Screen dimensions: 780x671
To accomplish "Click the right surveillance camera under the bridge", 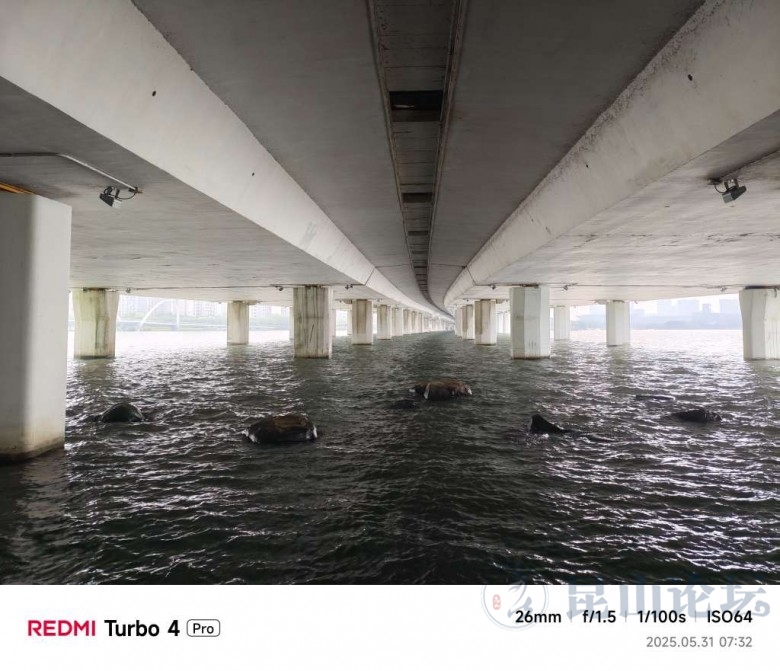I will pos(730,190).
